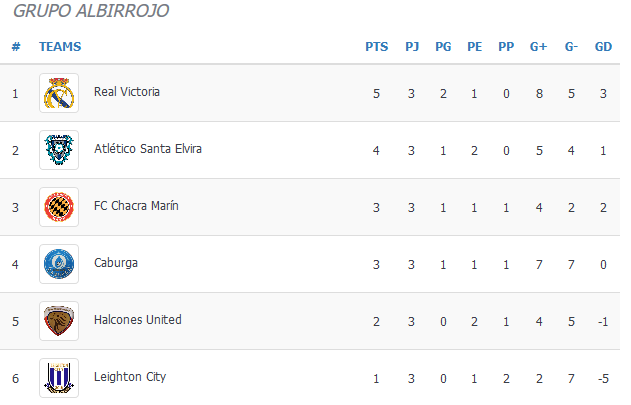The width and height of the screenshot is (631, 405).
Task: Open the Leighton City team link
Action: coord(130,377)
